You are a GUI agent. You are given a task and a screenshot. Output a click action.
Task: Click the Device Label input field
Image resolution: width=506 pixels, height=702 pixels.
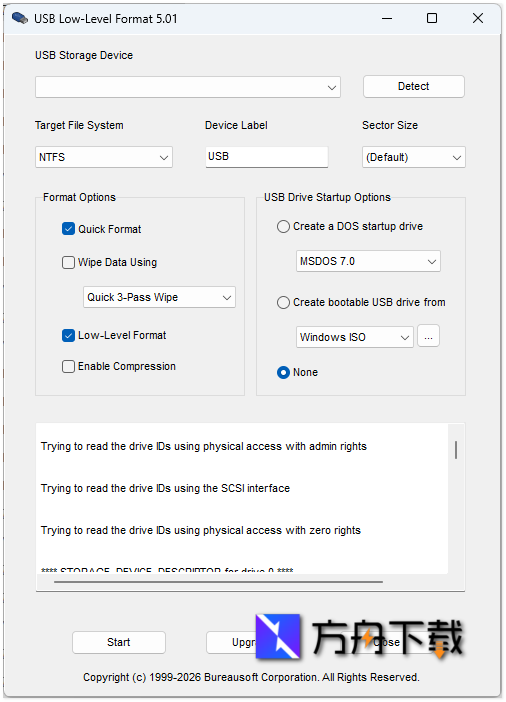[x=266, y=157]
